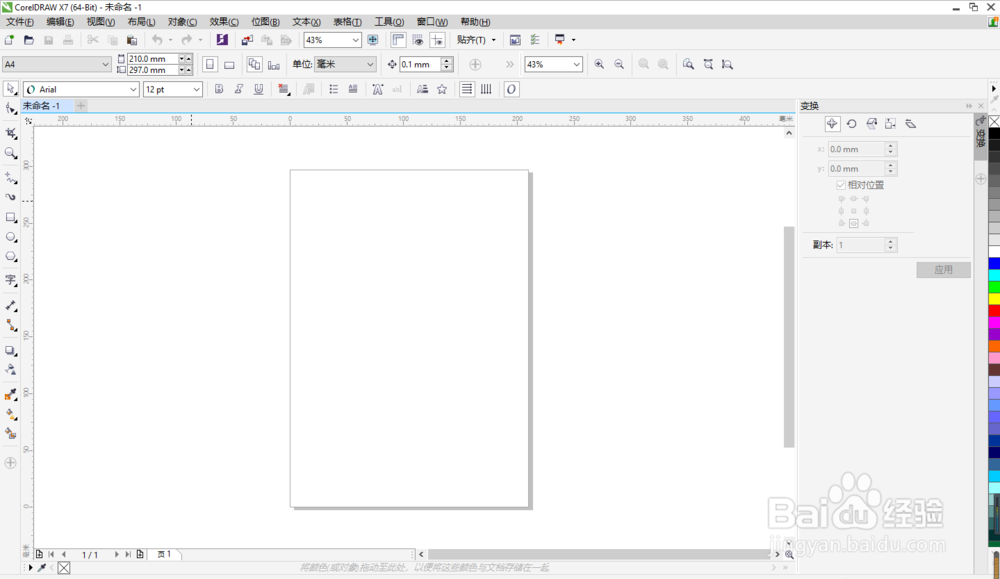Open 单位 units dropdown
Screen dimensions: 1000x579
[x=370, y=64]
